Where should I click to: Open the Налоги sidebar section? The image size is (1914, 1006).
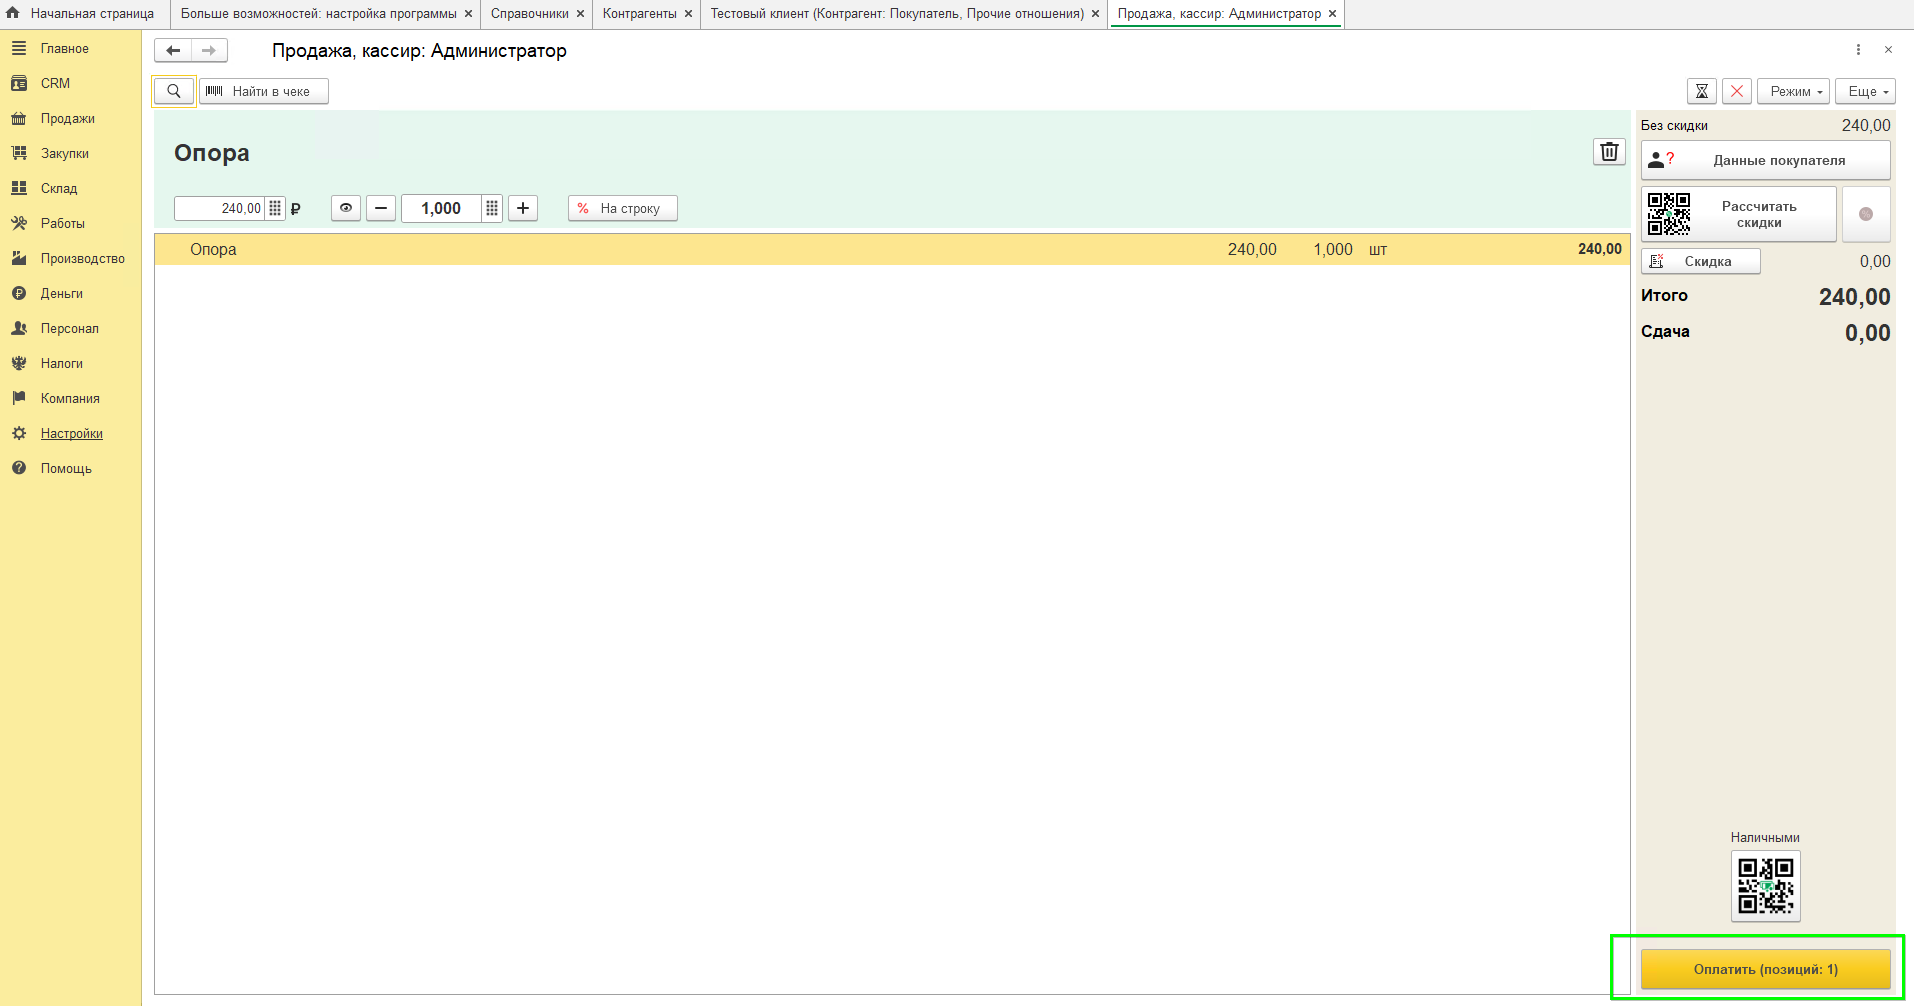61,363
